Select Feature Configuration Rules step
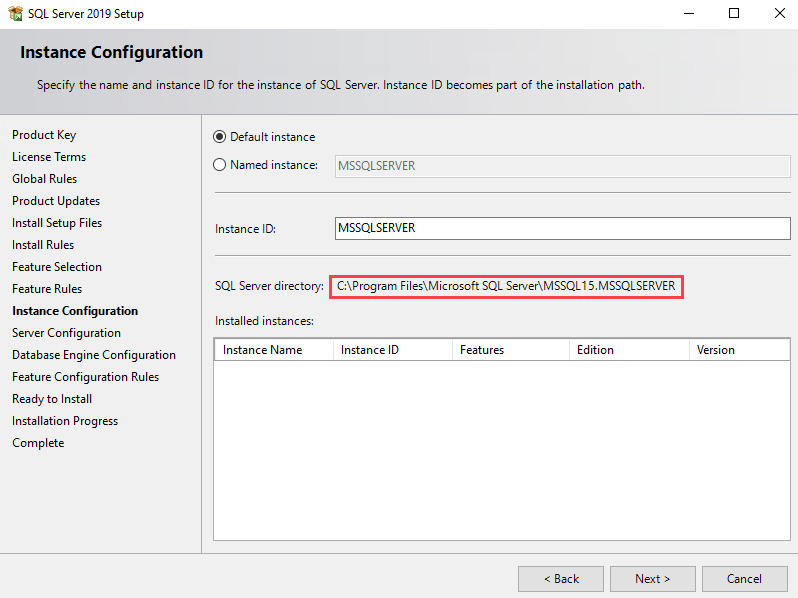This screenshot has width=798, height=598. pyautogui.click(x=86, y=377)
